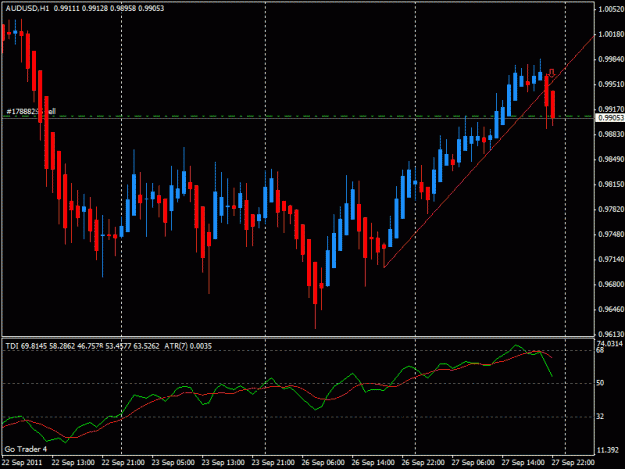Click price axis value 0.98150
This screenshot has height=469, width=625.
611,184
